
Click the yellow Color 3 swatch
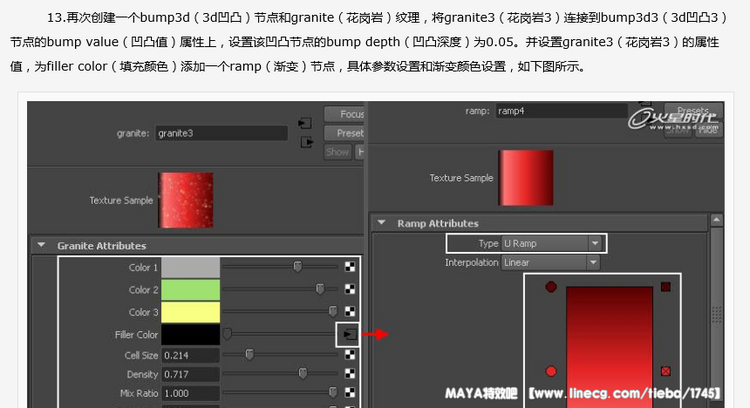[x=190, y=312]
